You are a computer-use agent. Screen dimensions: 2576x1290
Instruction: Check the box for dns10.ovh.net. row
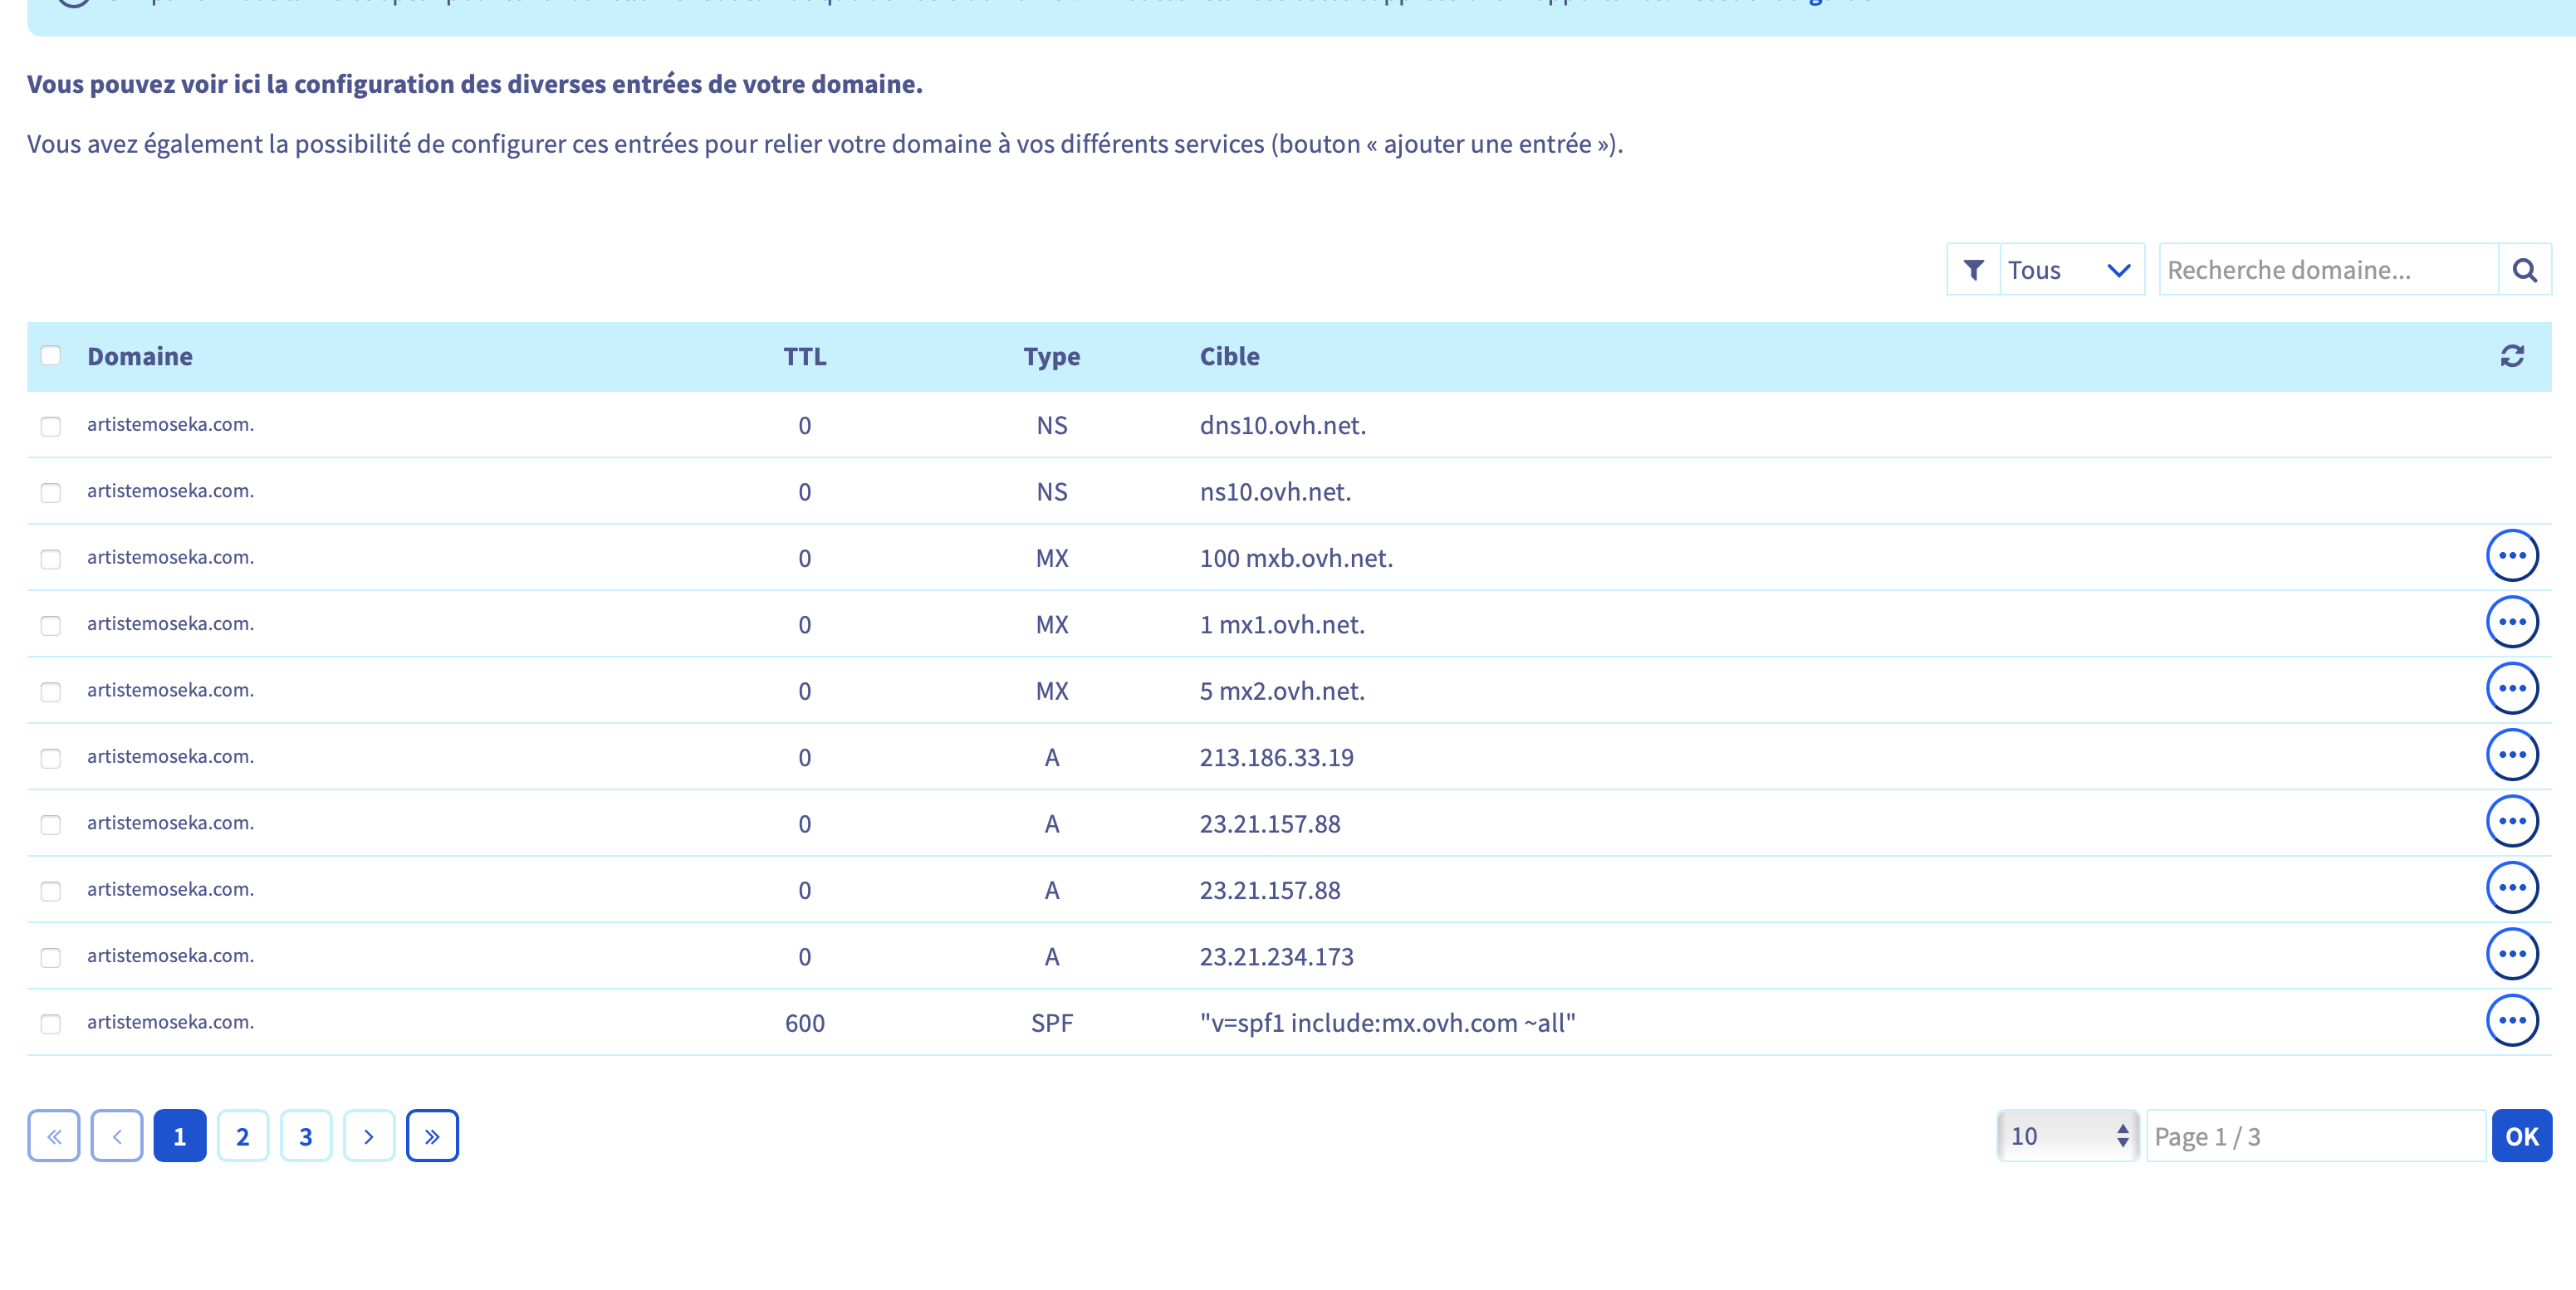[51, 426]
